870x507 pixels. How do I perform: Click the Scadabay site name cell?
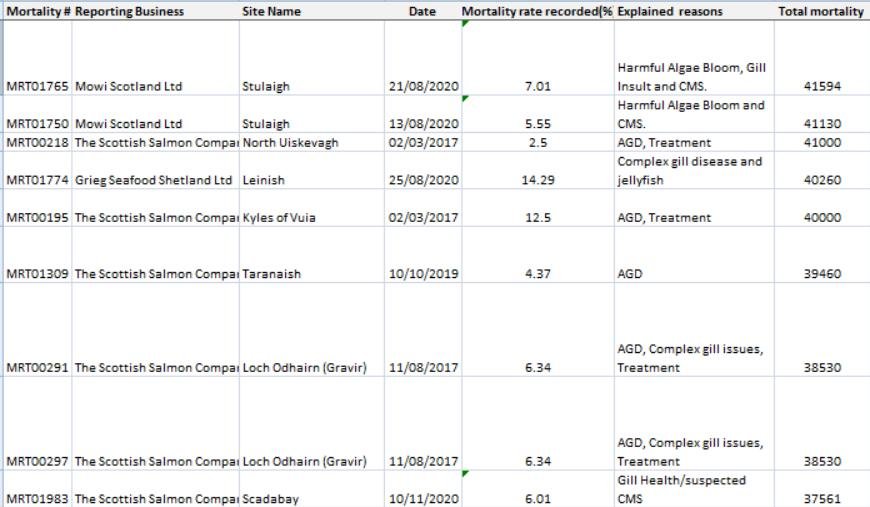[269, 499]
